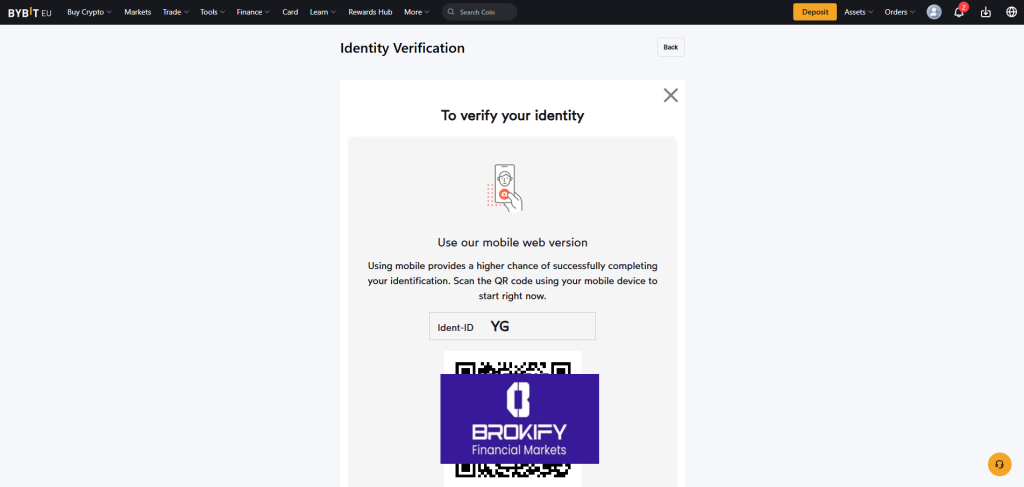Close the identity verification dialog
Screen dimensions: 1024x487
(670, 95)
